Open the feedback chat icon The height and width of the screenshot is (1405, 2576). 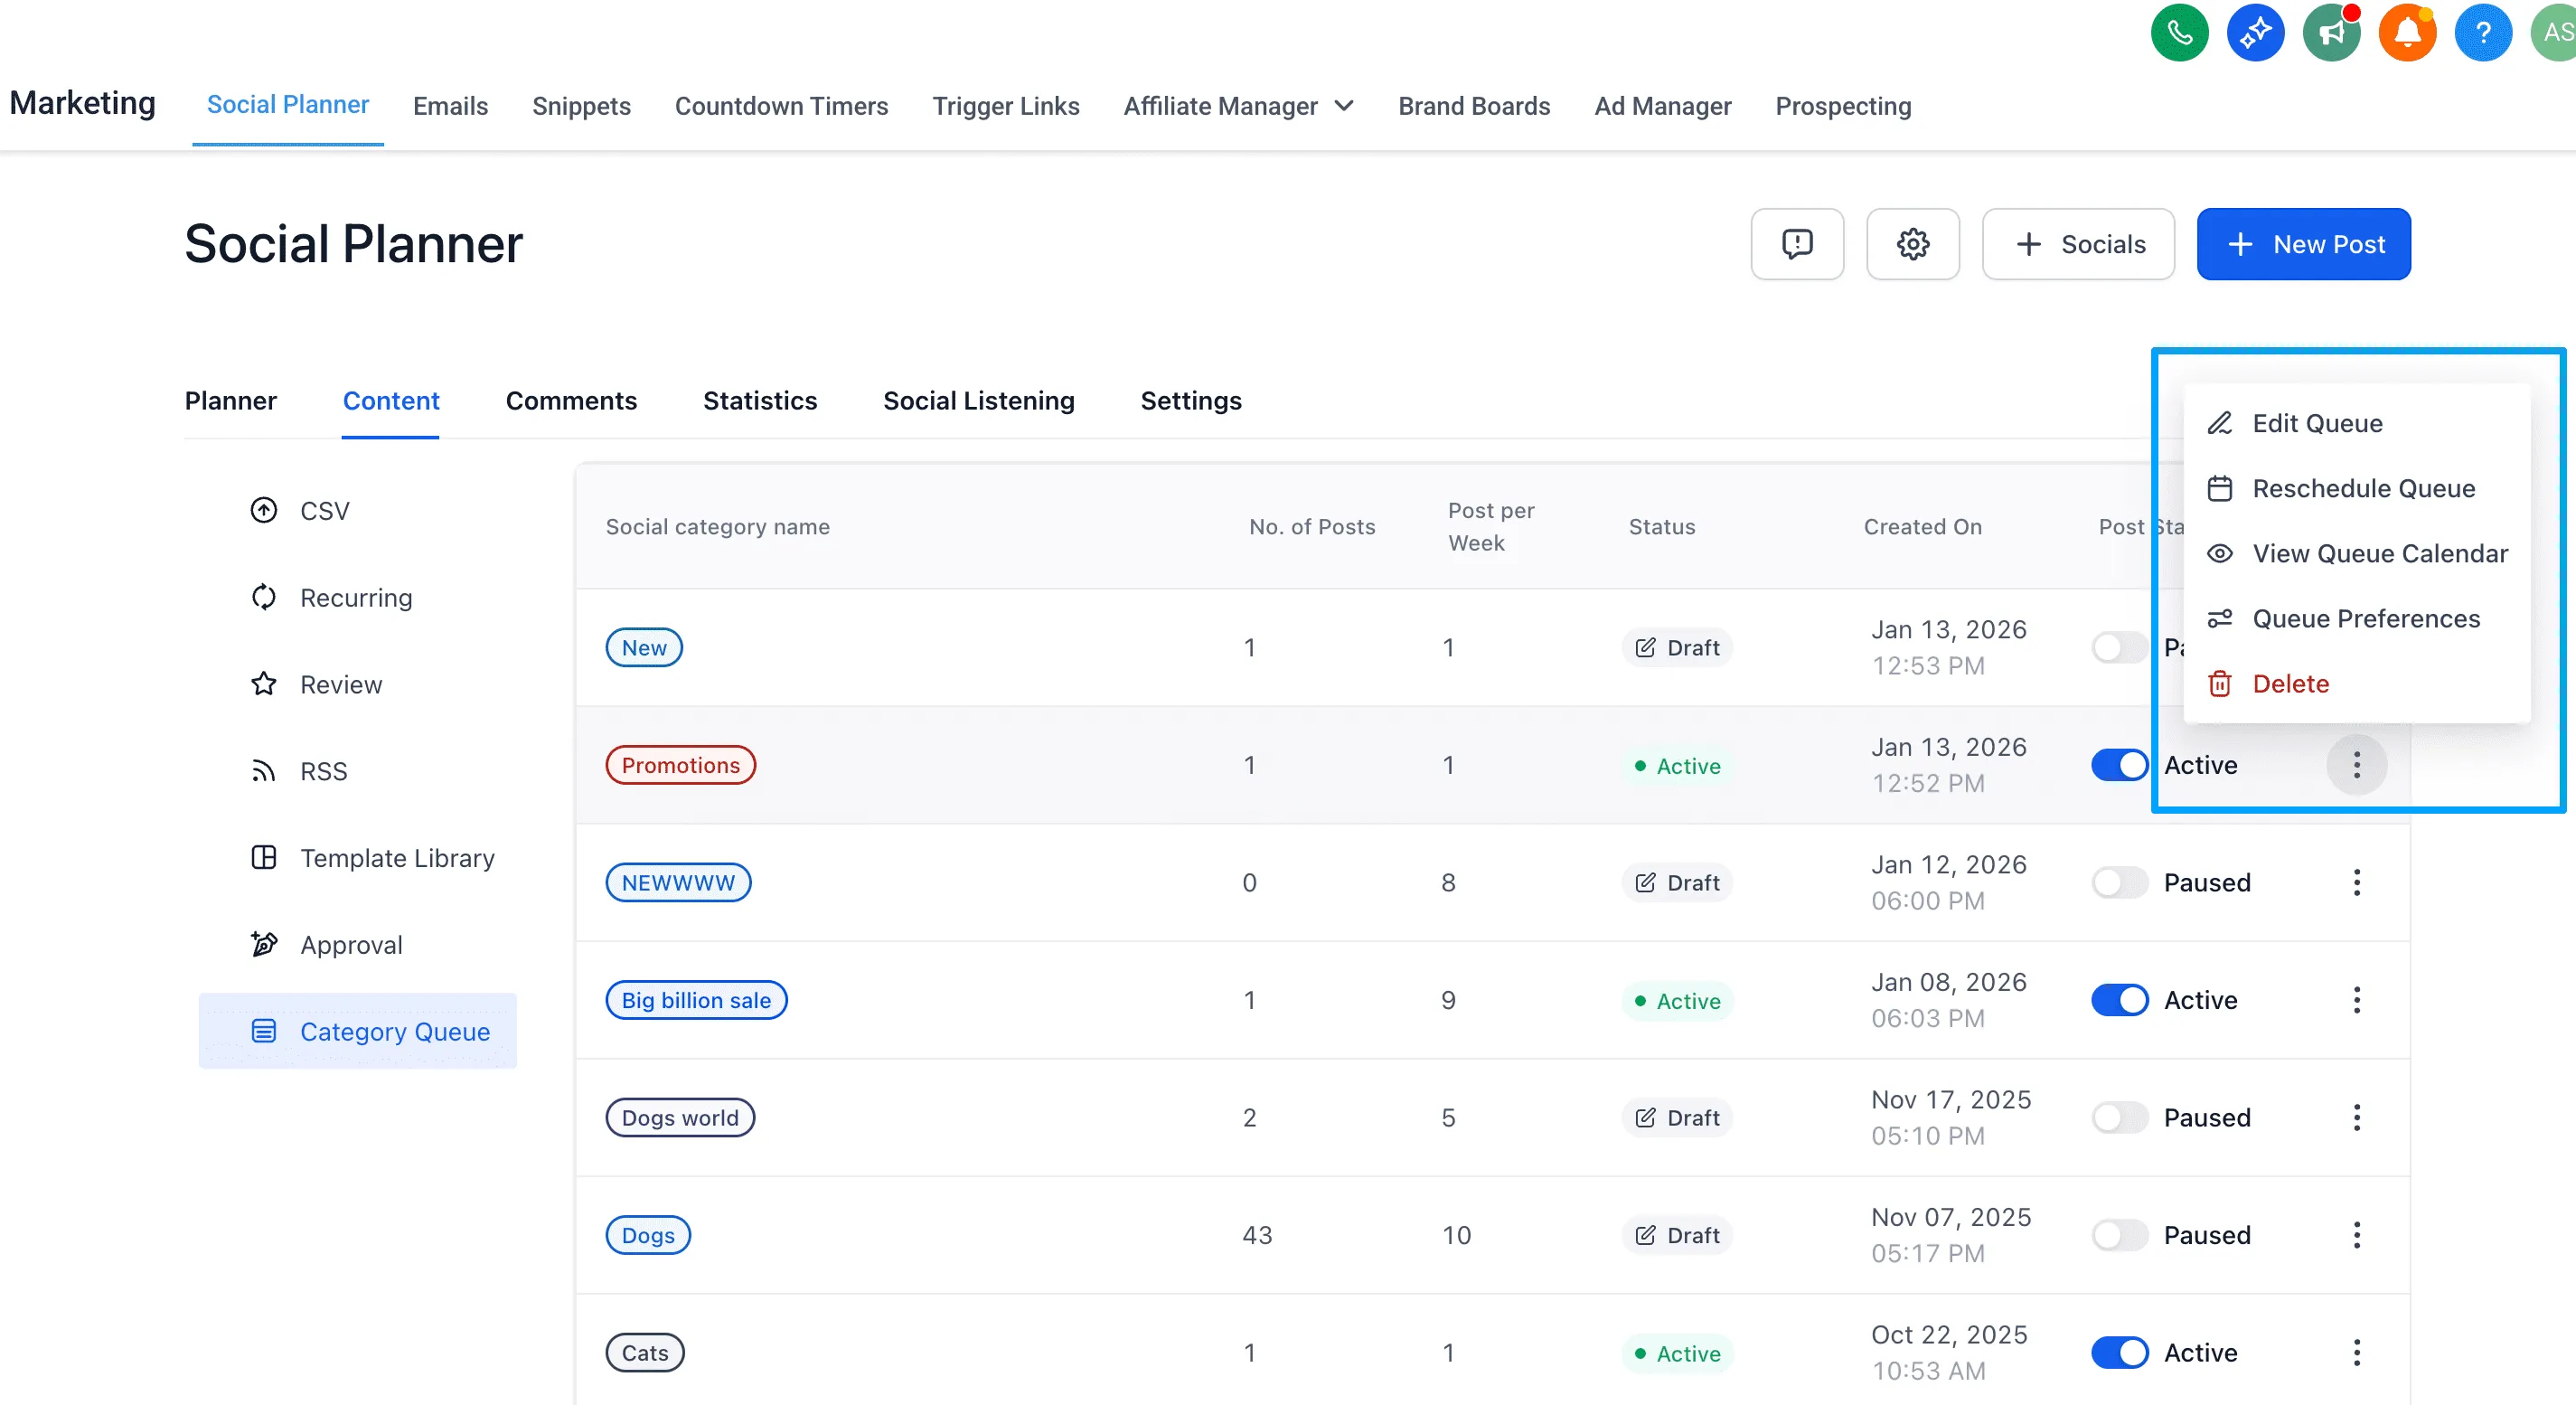click(1797, 244)
